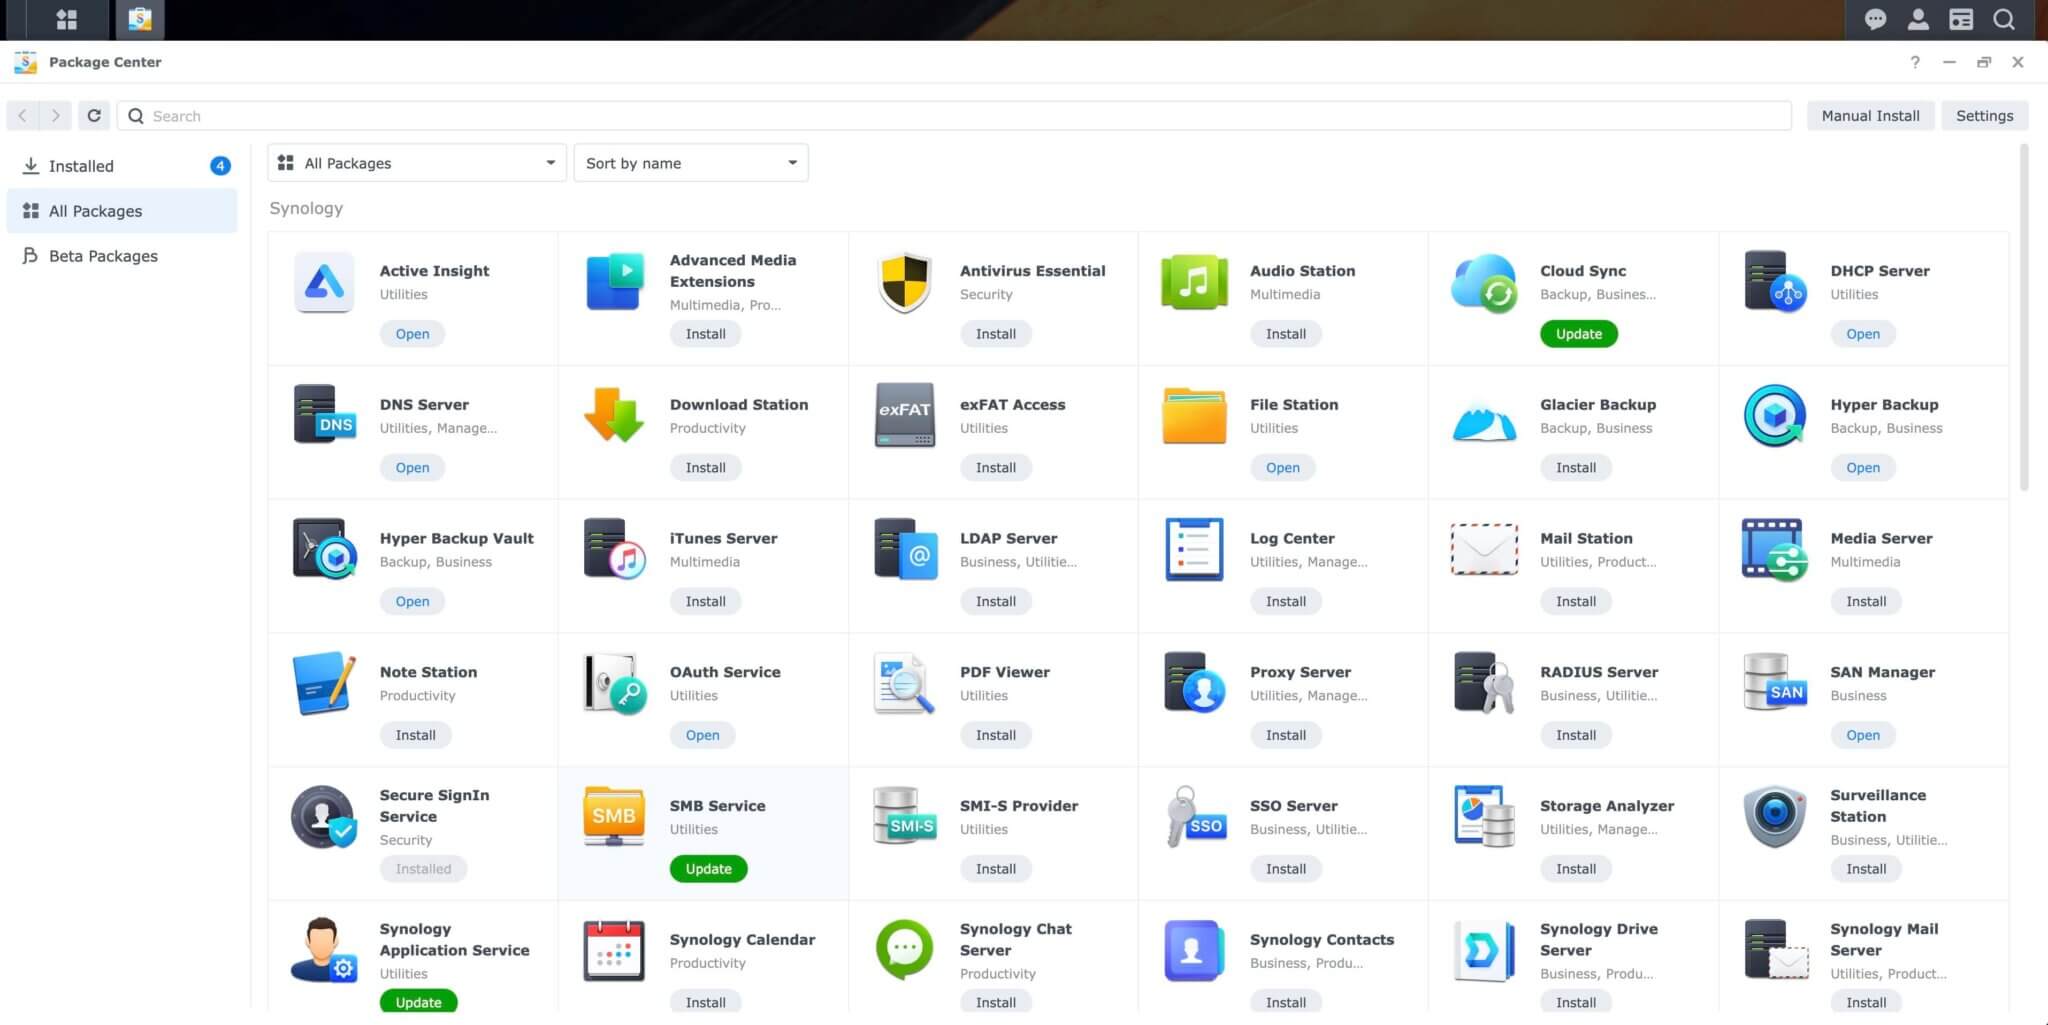
Task: Click in the package search field
Action: pyautogui.click(x=954, y=116)
